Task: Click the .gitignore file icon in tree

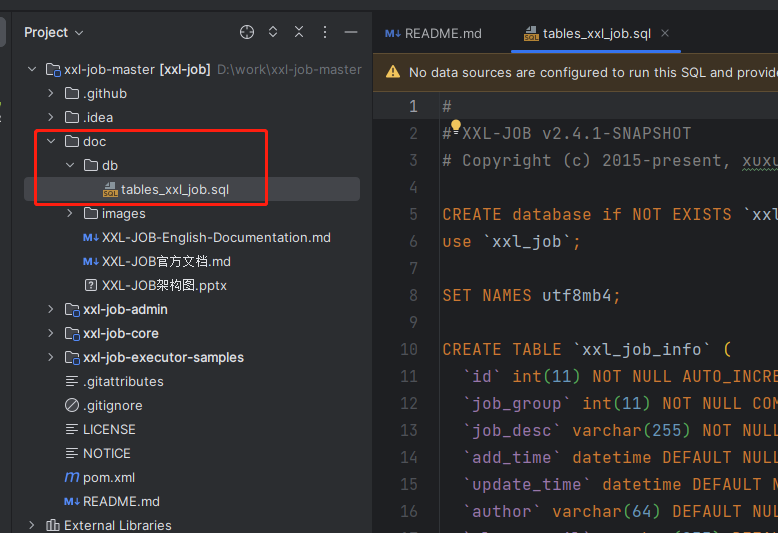Action: pos(72,405)
